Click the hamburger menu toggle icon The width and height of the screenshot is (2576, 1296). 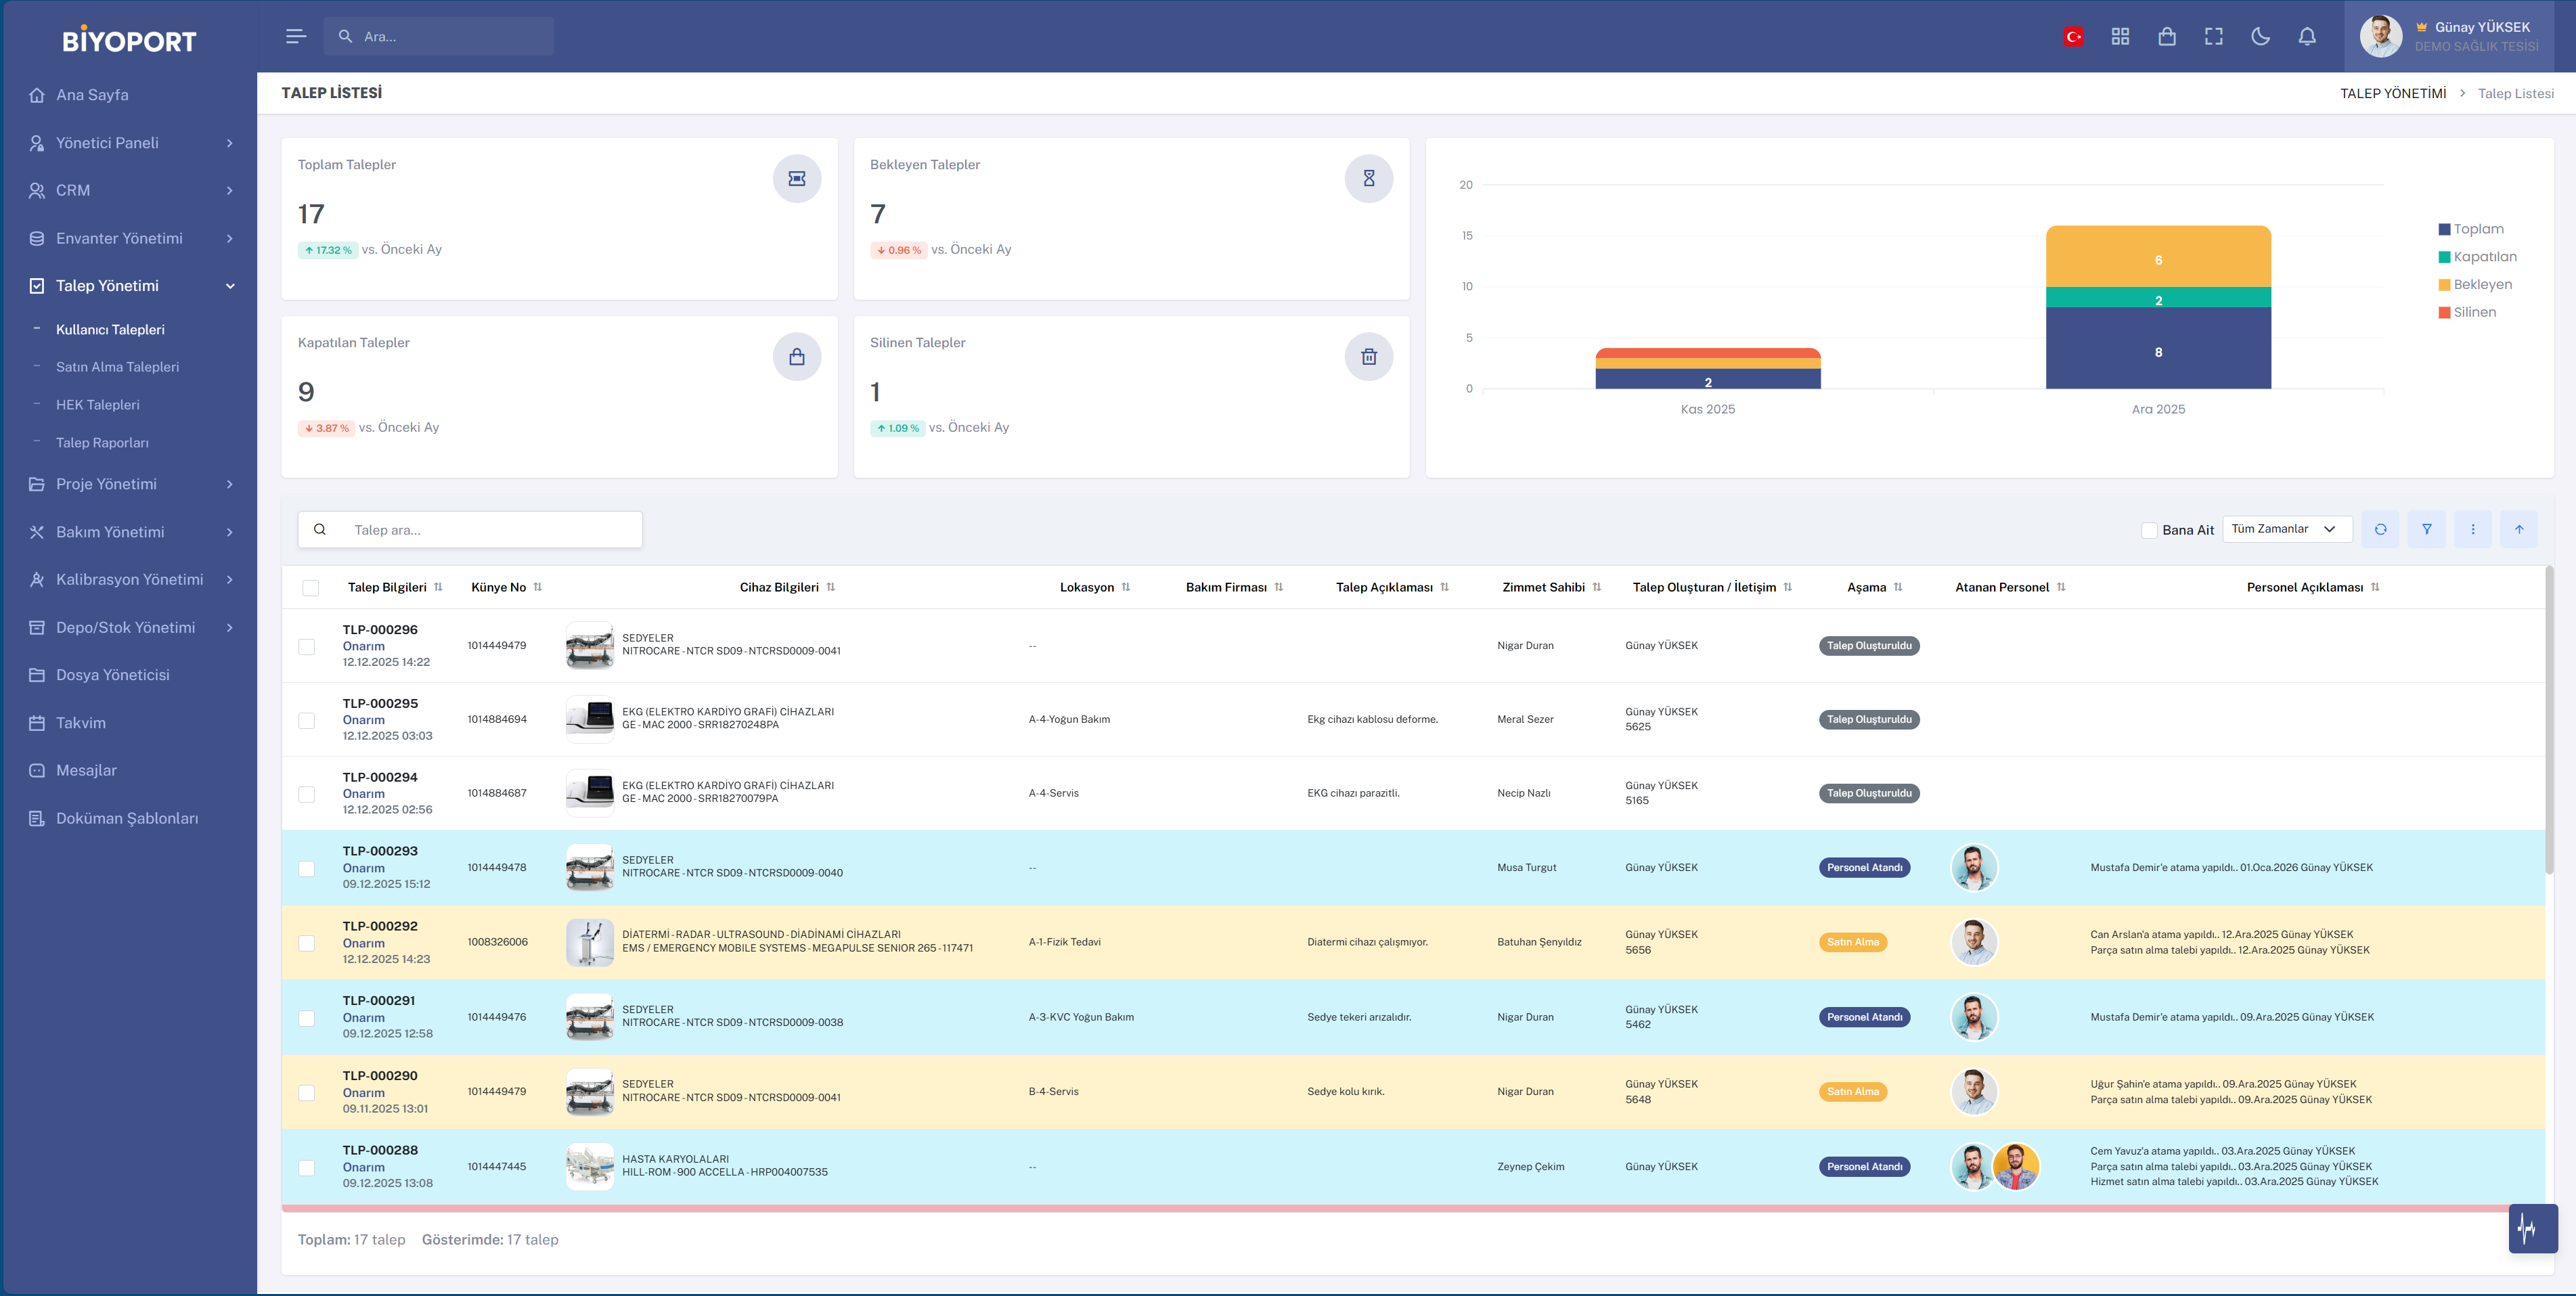(x=295, y=36)
